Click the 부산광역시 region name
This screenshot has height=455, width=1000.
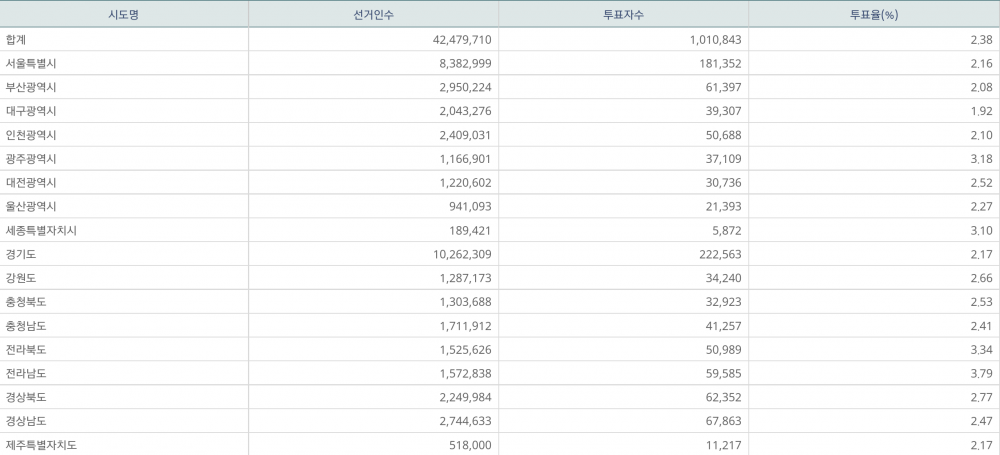[31, 87]
